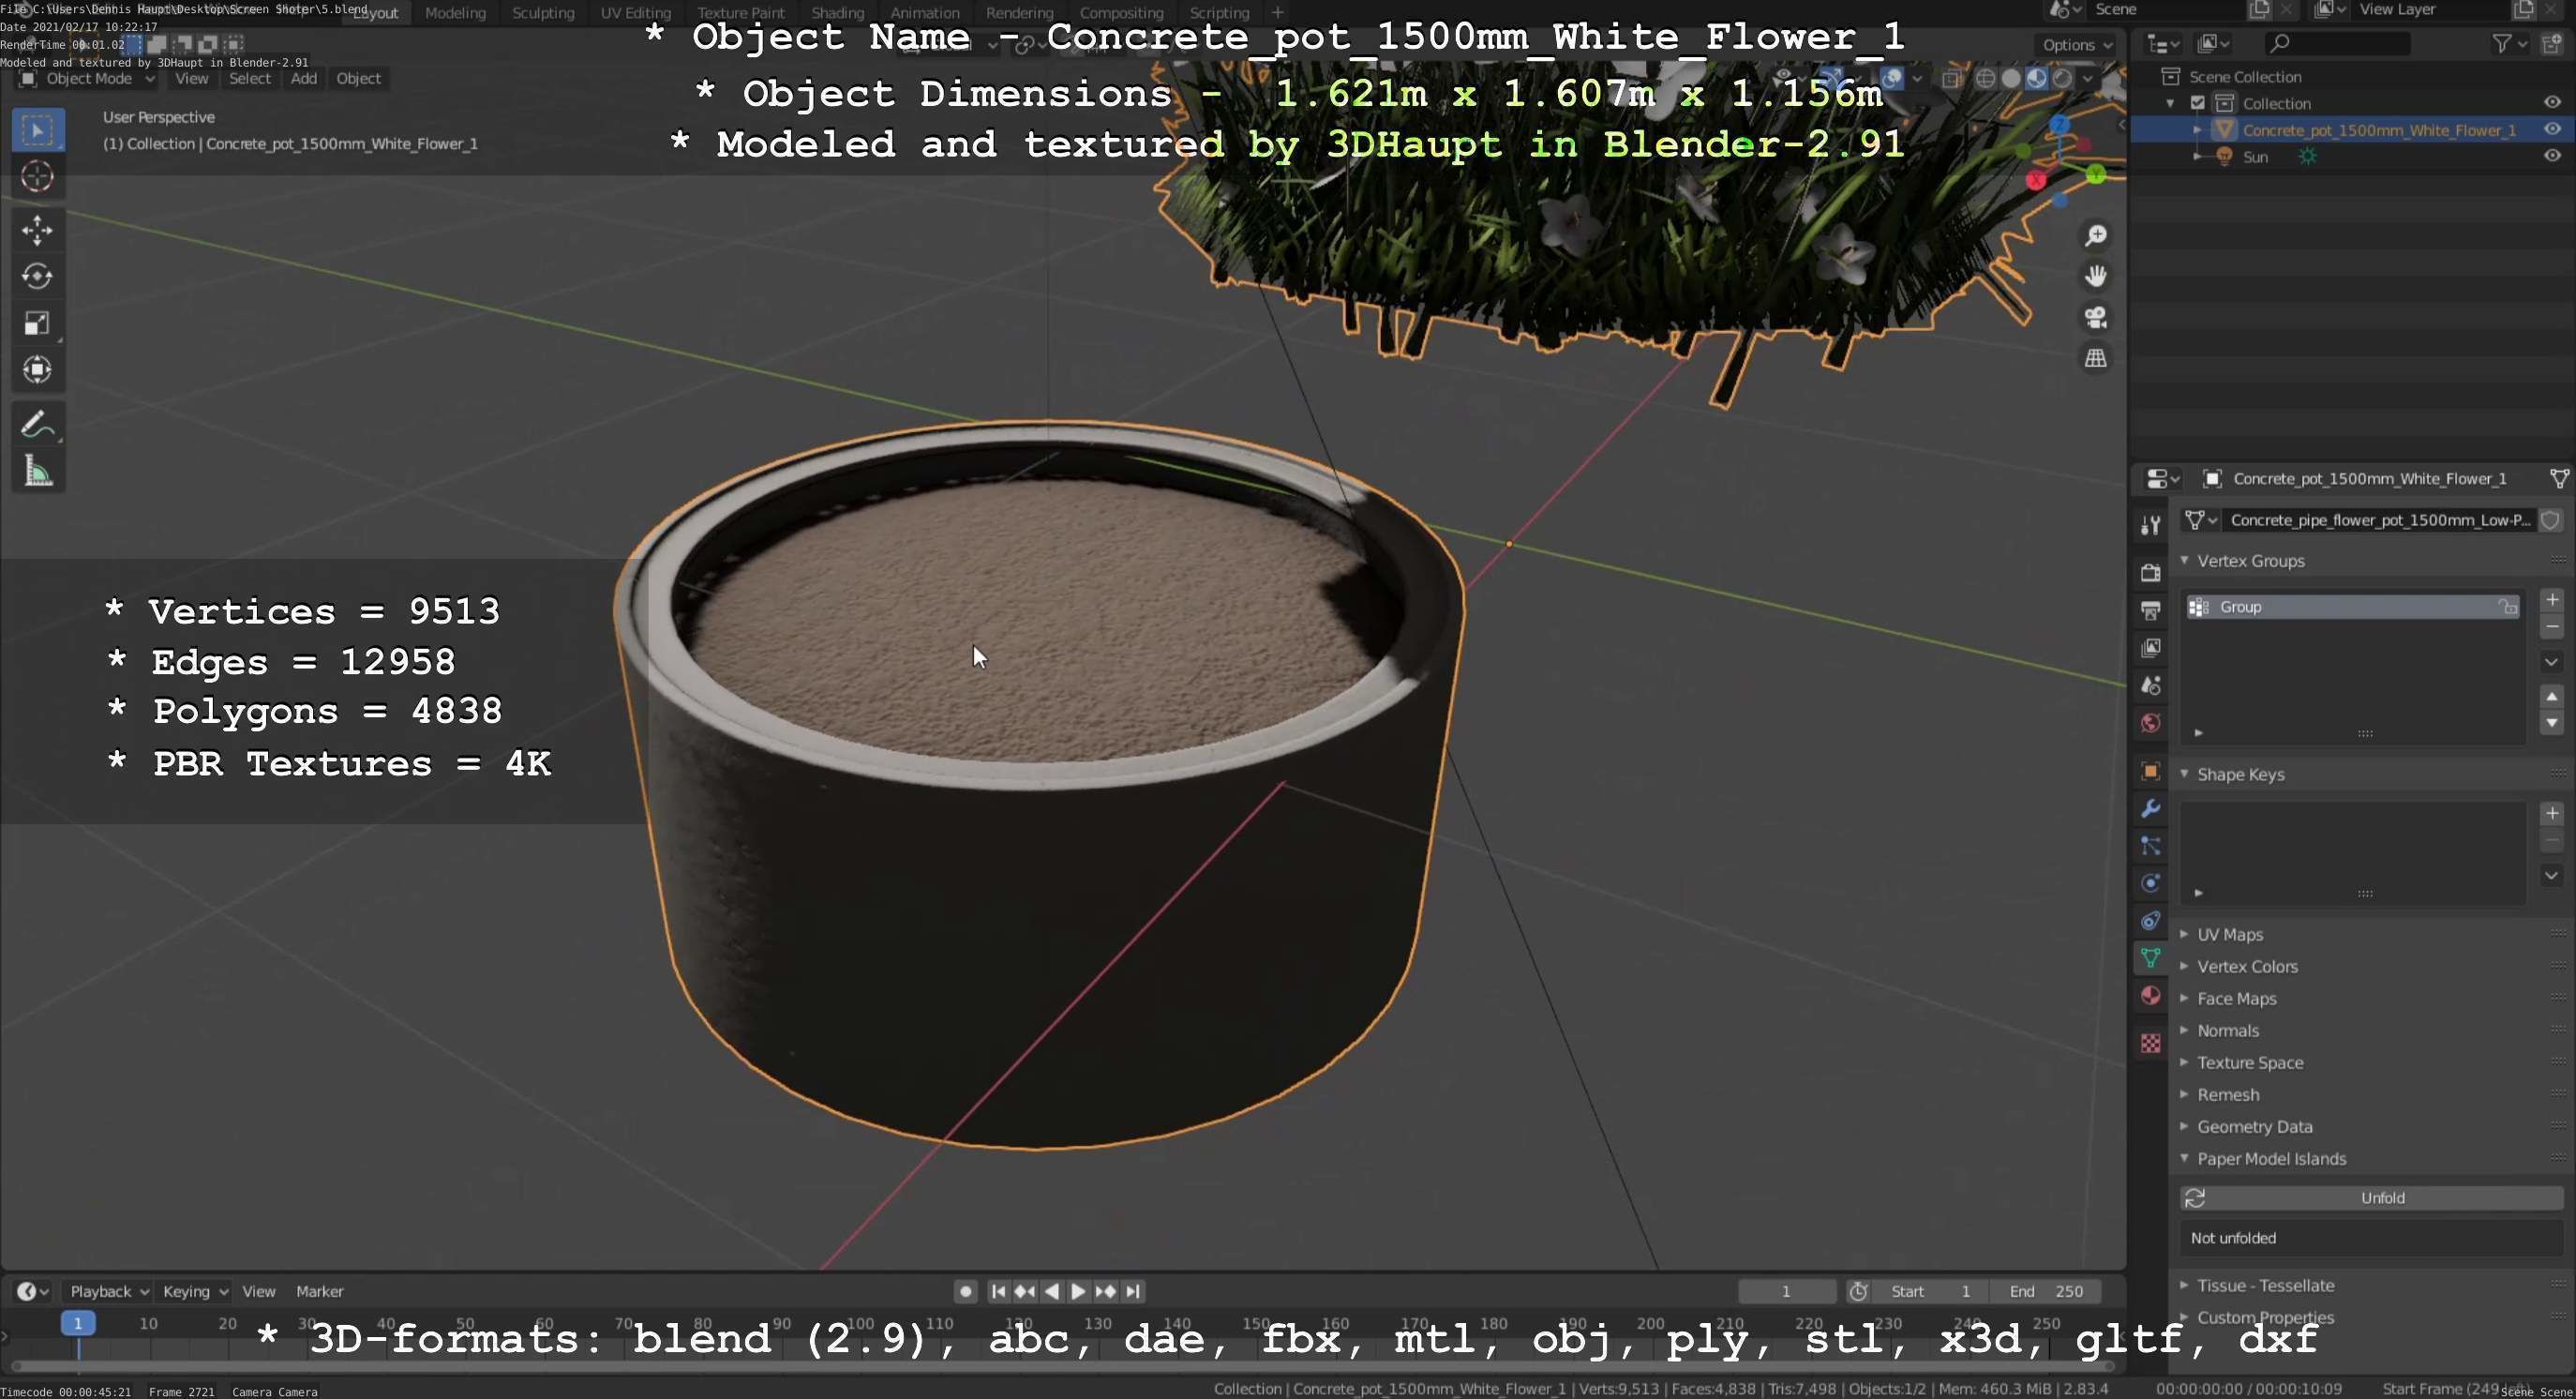The width and height of the screenshot is (2576, 1399).
Task: Select the Rotate tool
Action: (38, 276)
